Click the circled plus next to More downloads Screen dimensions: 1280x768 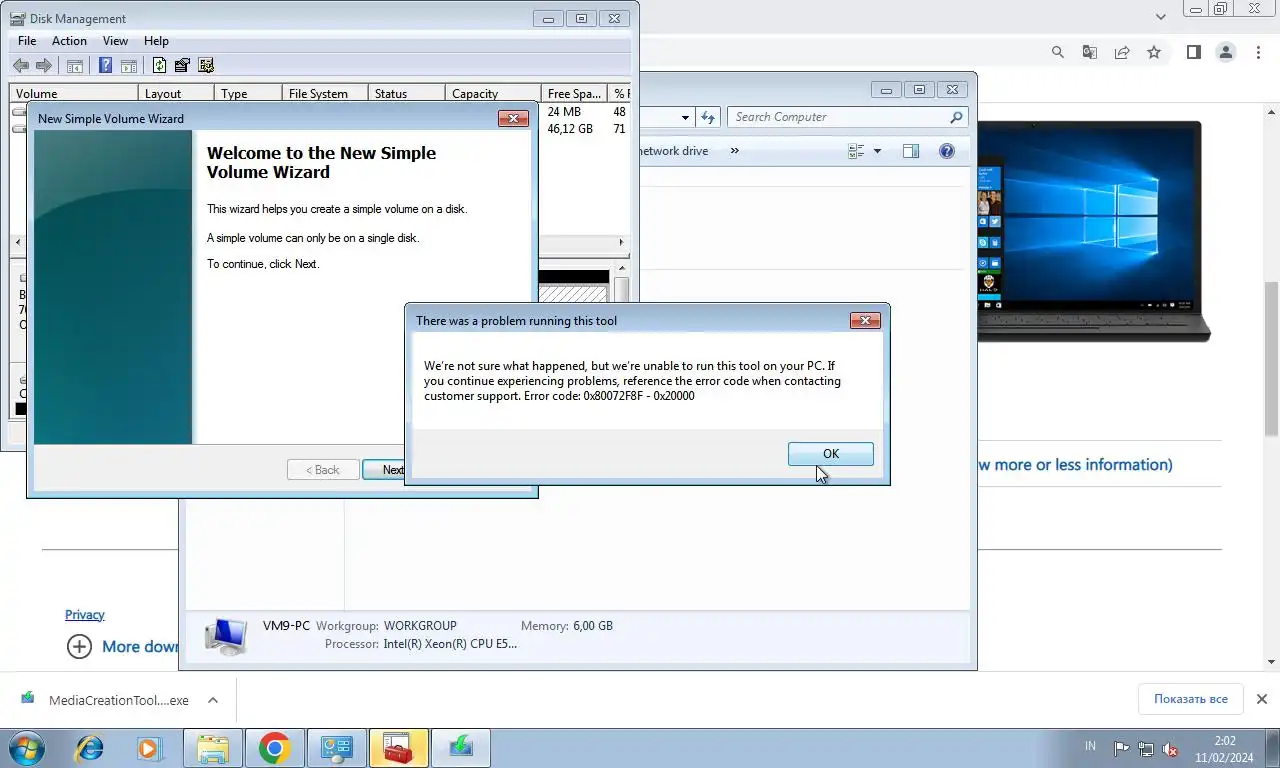[x=79, y=646]
